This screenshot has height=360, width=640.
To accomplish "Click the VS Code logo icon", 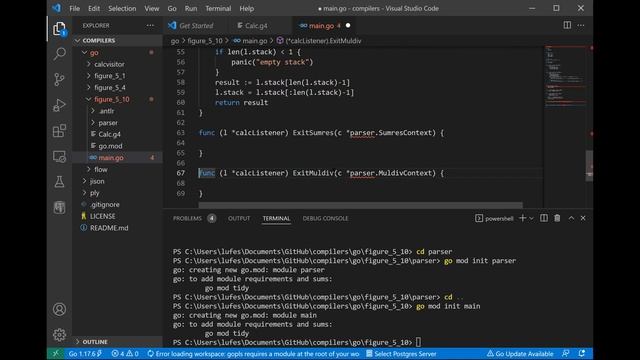I will point(57,8).
